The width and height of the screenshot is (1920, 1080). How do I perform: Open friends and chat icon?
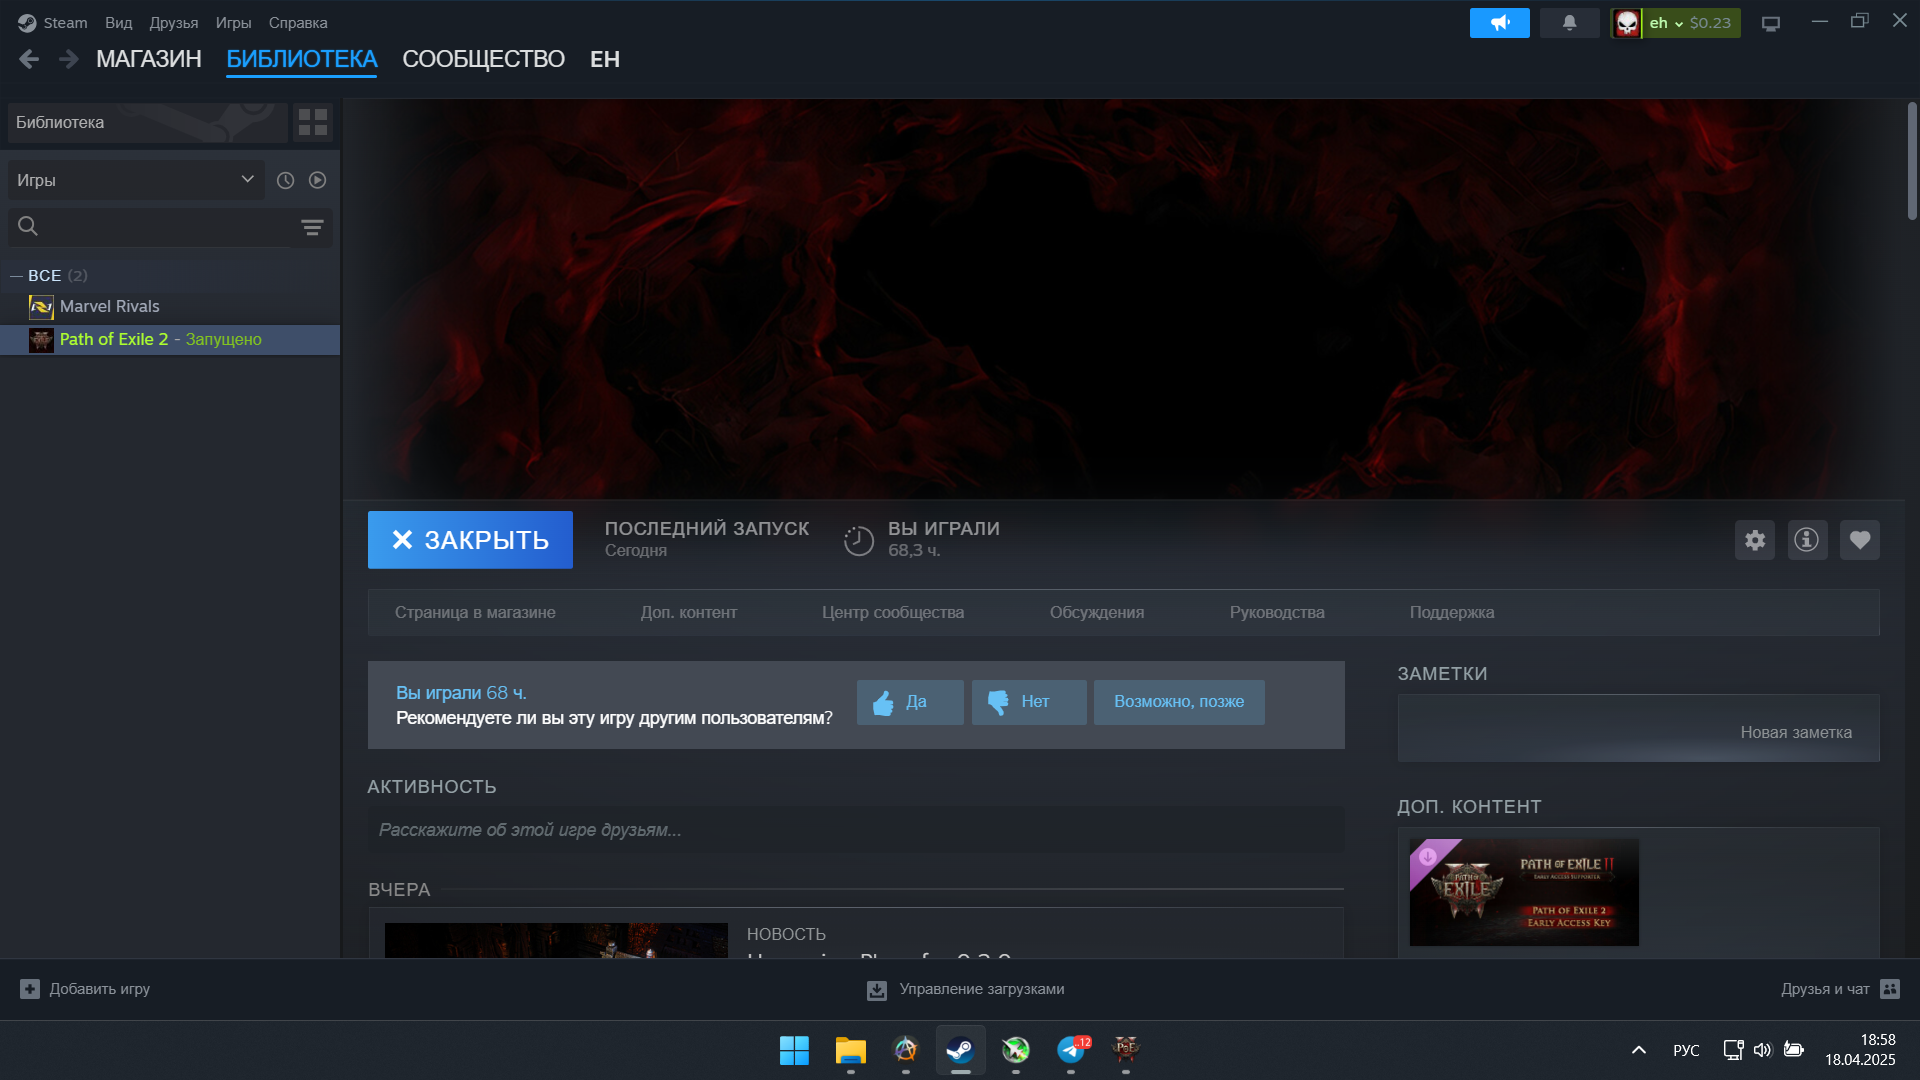[x=1889, y=989]
